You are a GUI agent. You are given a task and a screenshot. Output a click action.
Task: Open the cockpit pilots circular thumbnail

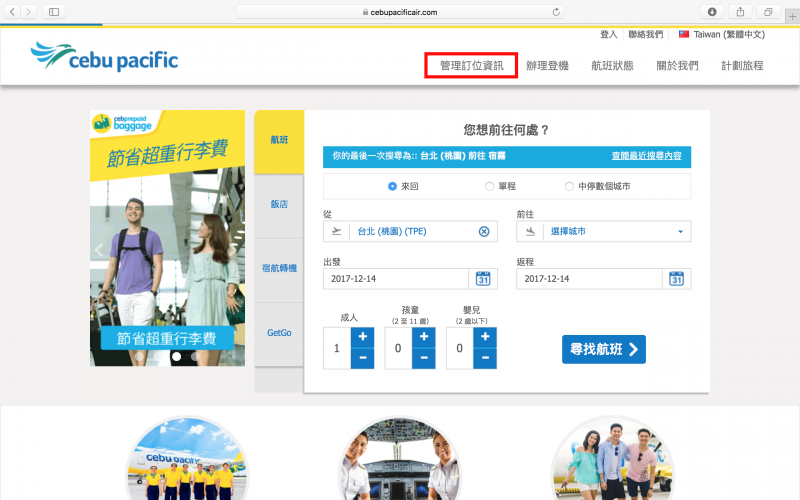(x=400, y=459)
